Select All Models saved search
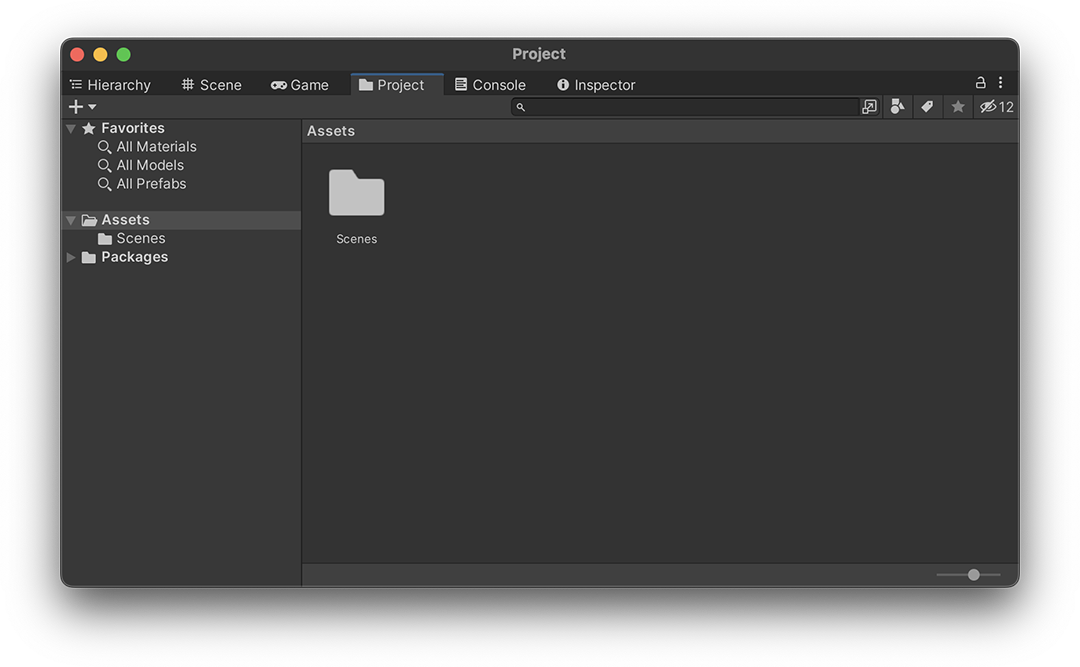The width and height of the screenshot is (1080, 667). [x=141, y=165]
